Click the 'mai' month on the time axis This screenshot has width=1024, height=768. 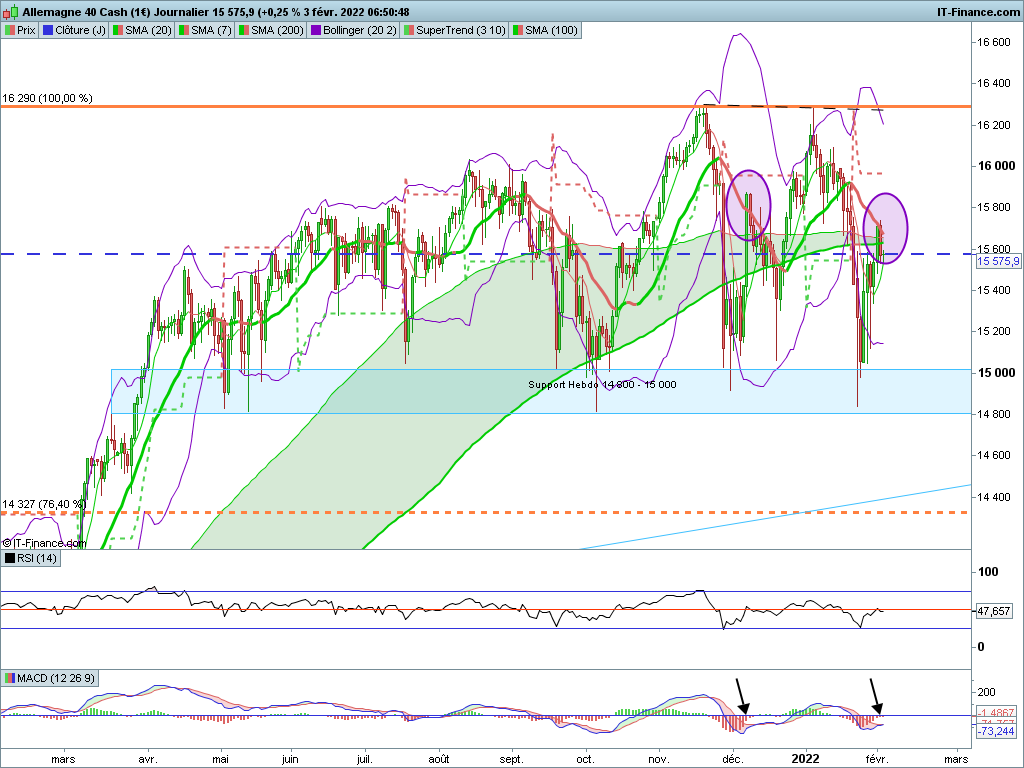221,760
